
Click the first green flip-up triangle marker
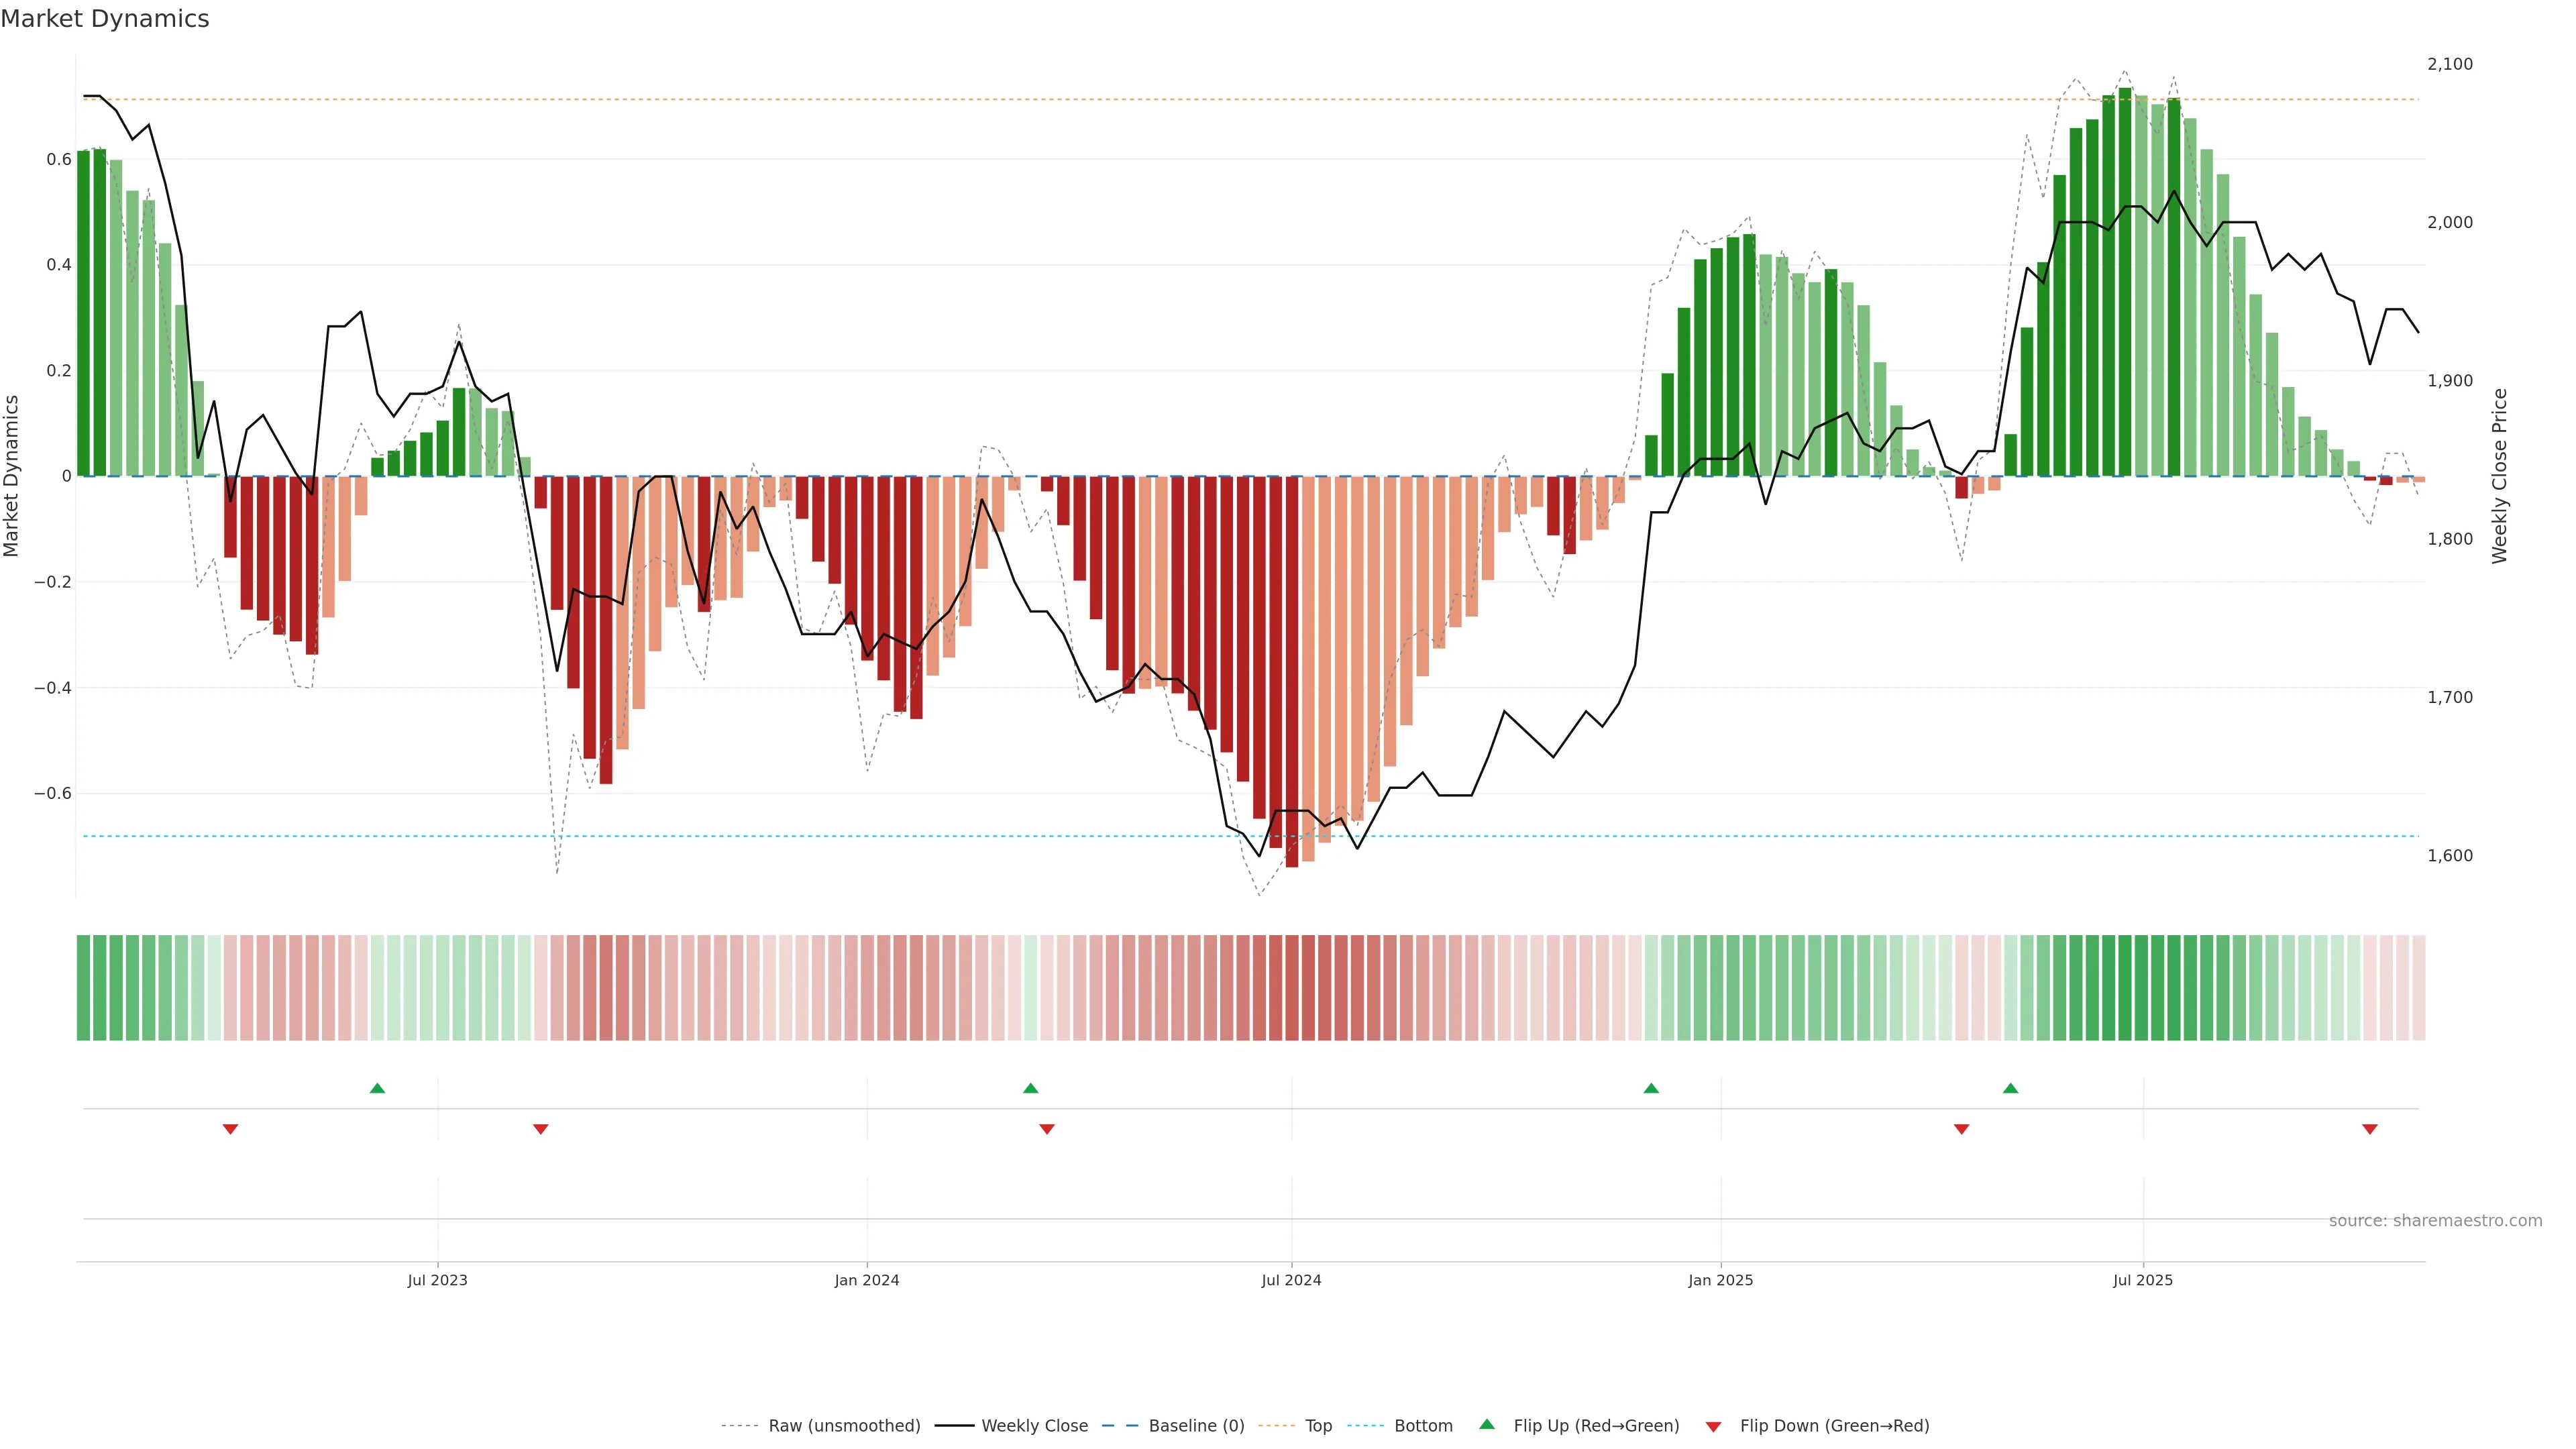[377, 1088]
